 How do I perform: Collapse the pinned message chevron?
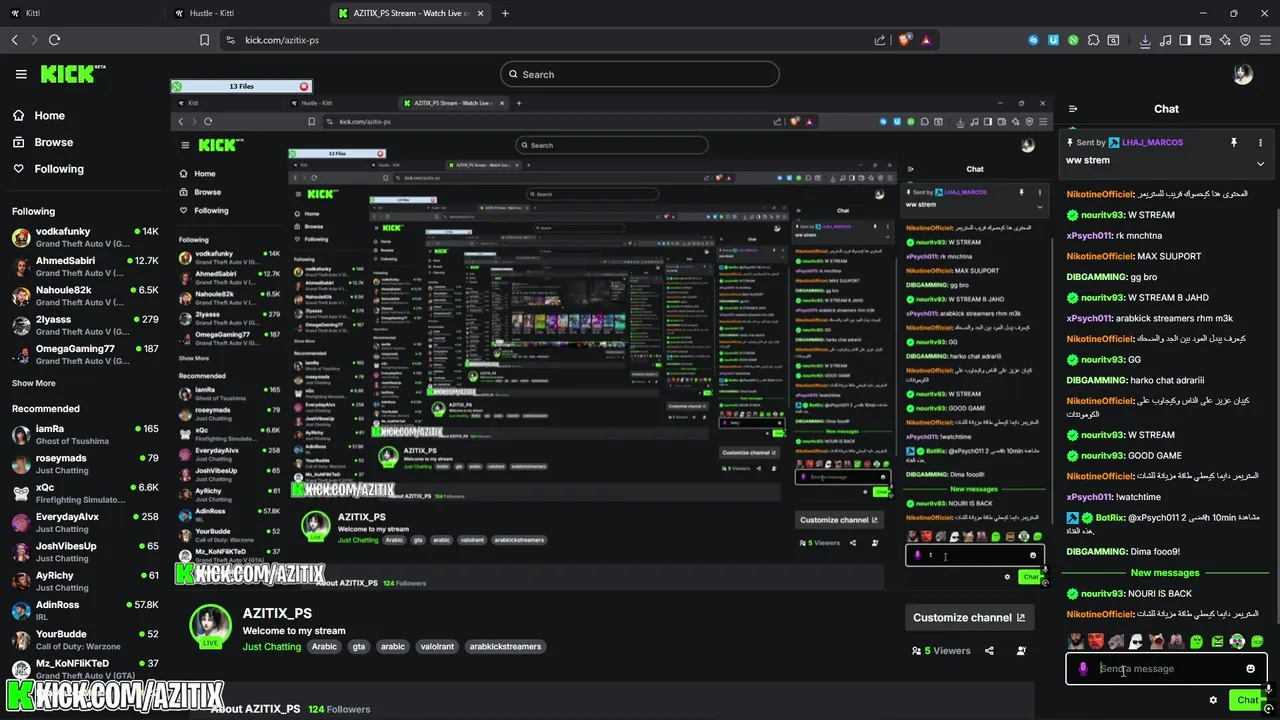1260,163
